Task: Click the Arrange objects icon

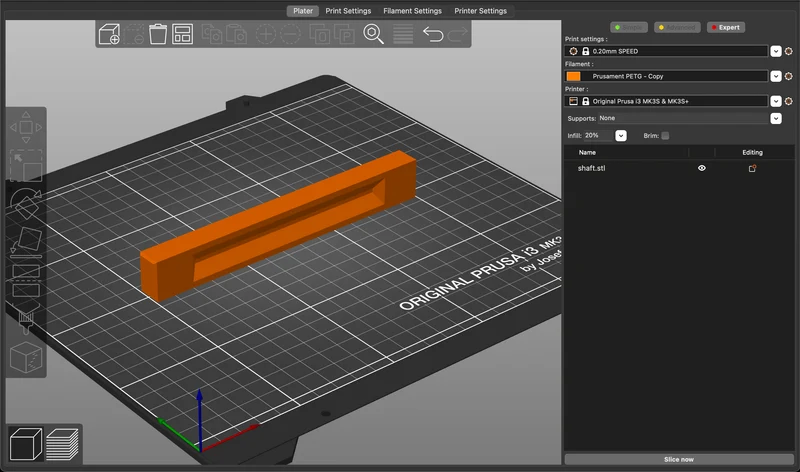Action: click(183, 34)
